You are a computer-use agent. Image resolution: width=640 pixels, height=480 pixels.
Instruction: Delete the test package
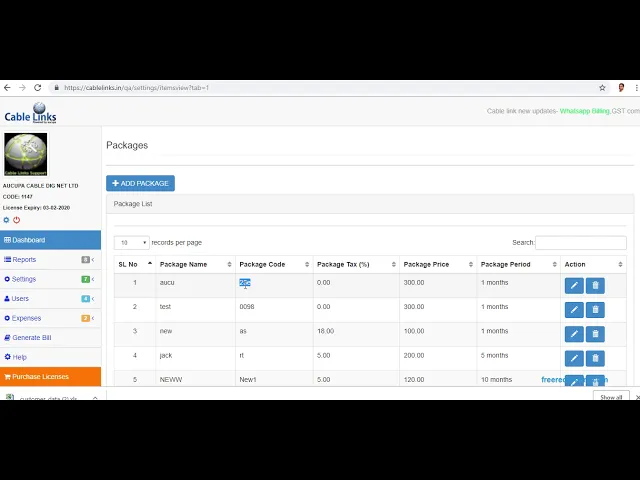(x=595, y=310)
